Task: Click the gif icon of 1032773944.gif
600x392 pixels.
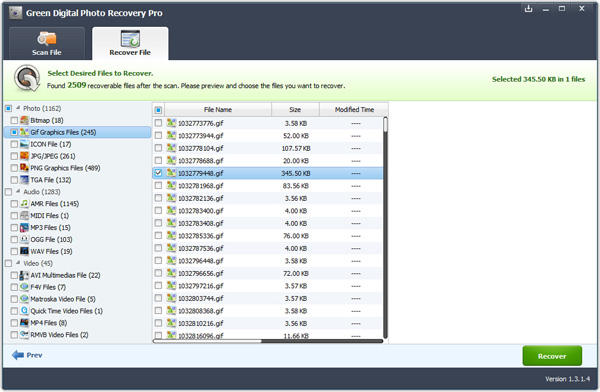Action: (171, 136)
